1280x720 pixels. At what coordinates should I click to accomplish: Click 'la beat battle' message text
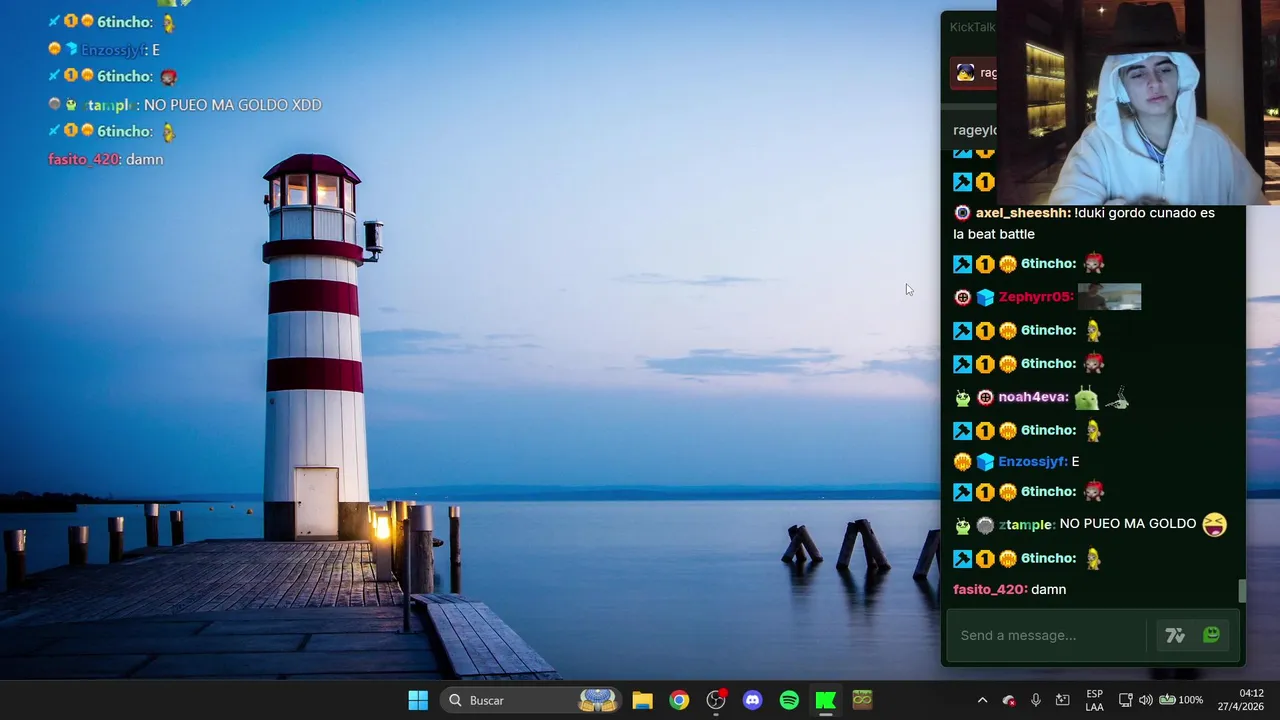pyautogui.click(x=994, y=234)
